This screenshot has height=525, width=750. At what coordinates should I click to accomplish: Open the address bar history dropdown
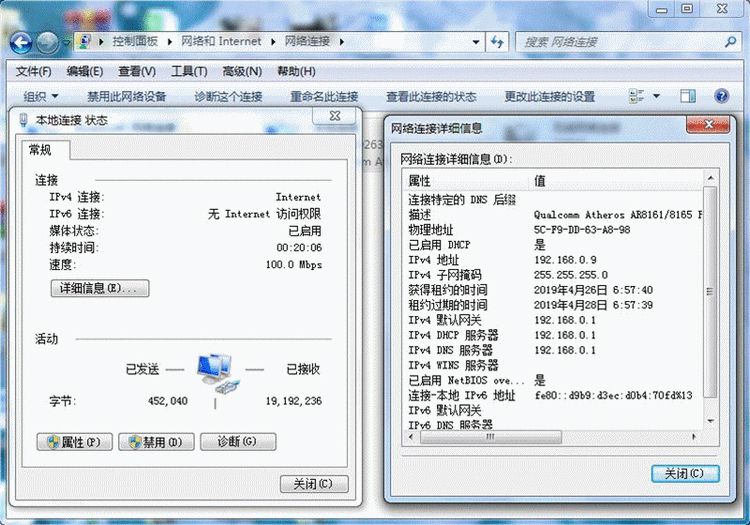coord(476,42)
